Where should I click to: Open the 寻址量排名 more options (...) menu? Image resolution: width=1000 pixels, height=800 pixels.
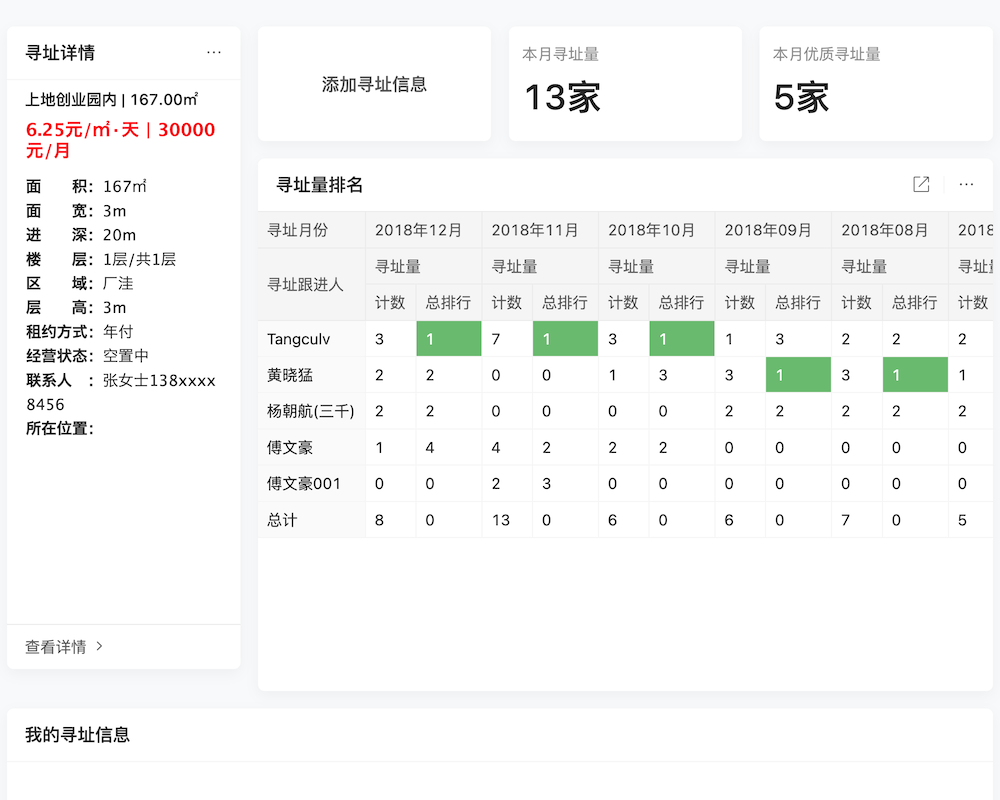965,184
